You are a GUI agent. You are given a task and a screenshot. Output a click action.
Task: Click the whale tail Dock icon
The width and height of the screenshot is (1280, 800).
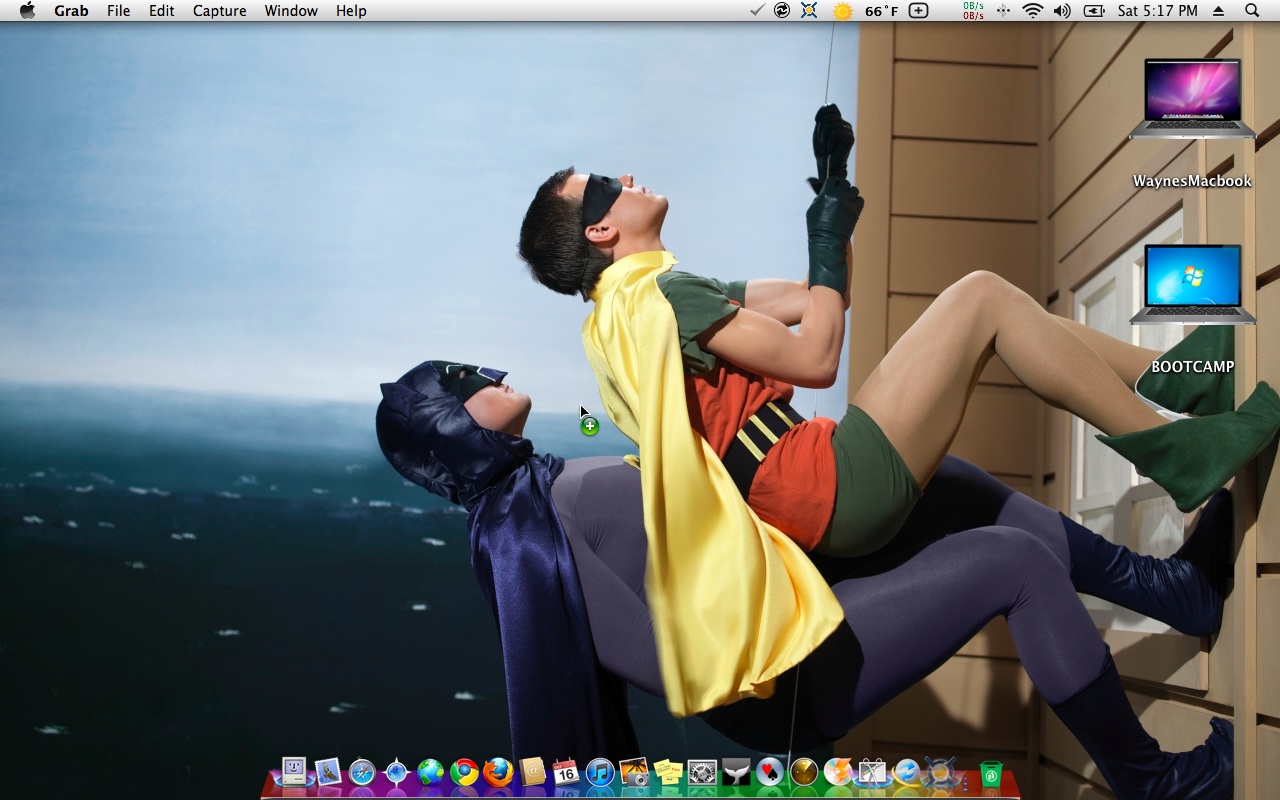click(x=736, y=772)
